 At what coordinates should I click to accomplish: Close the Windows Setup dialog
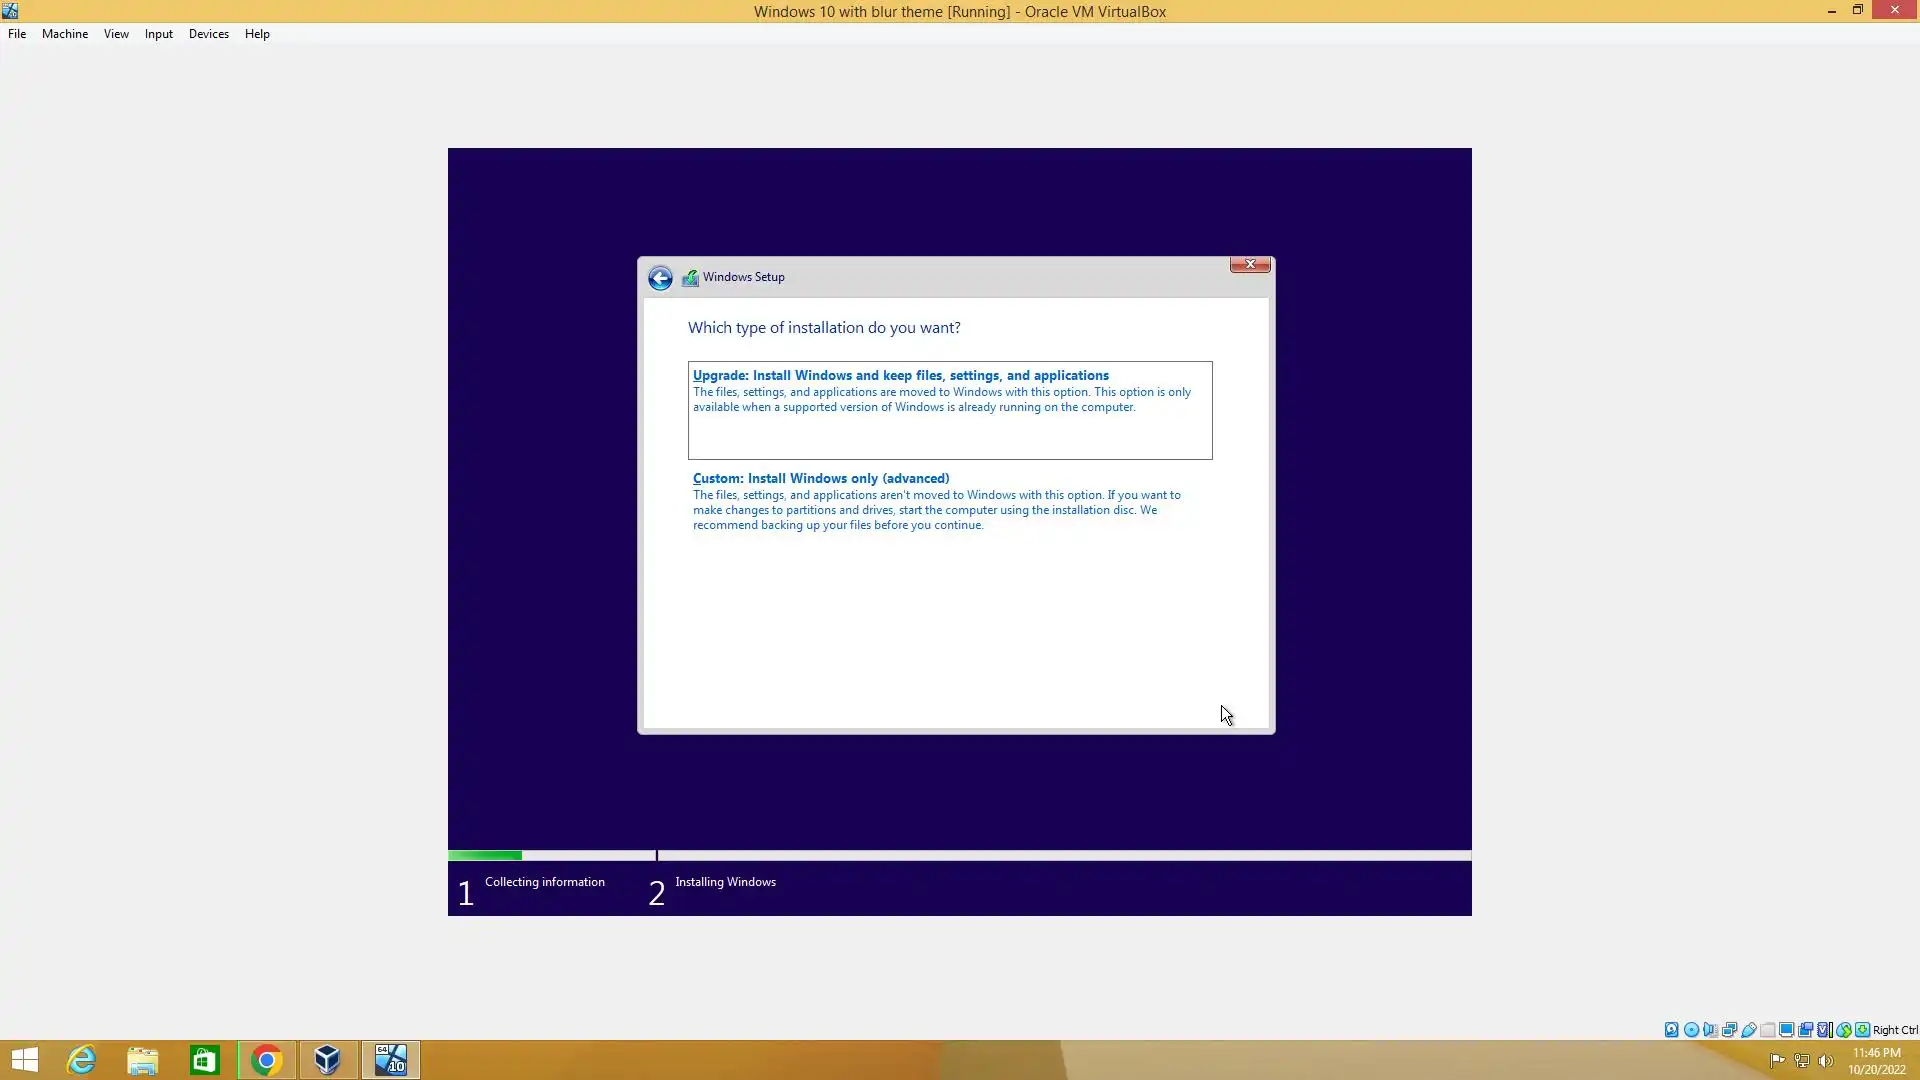[1250, 264]
